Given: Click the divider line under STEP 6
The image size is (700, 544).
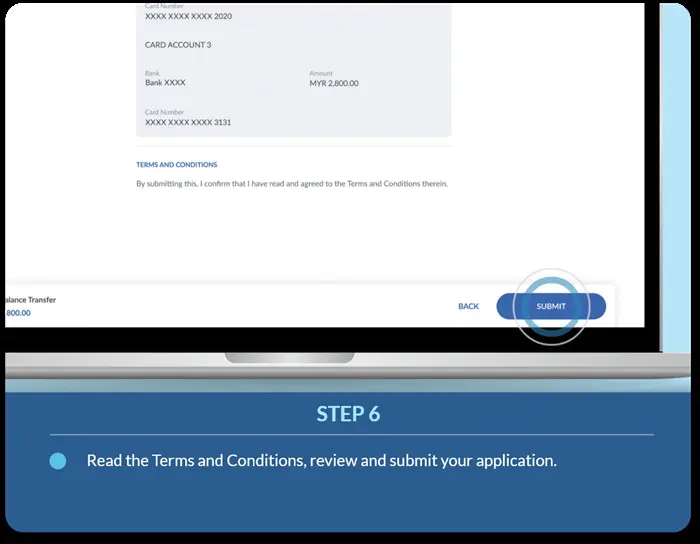Looking at the screenshot, I should pos(350,435).
